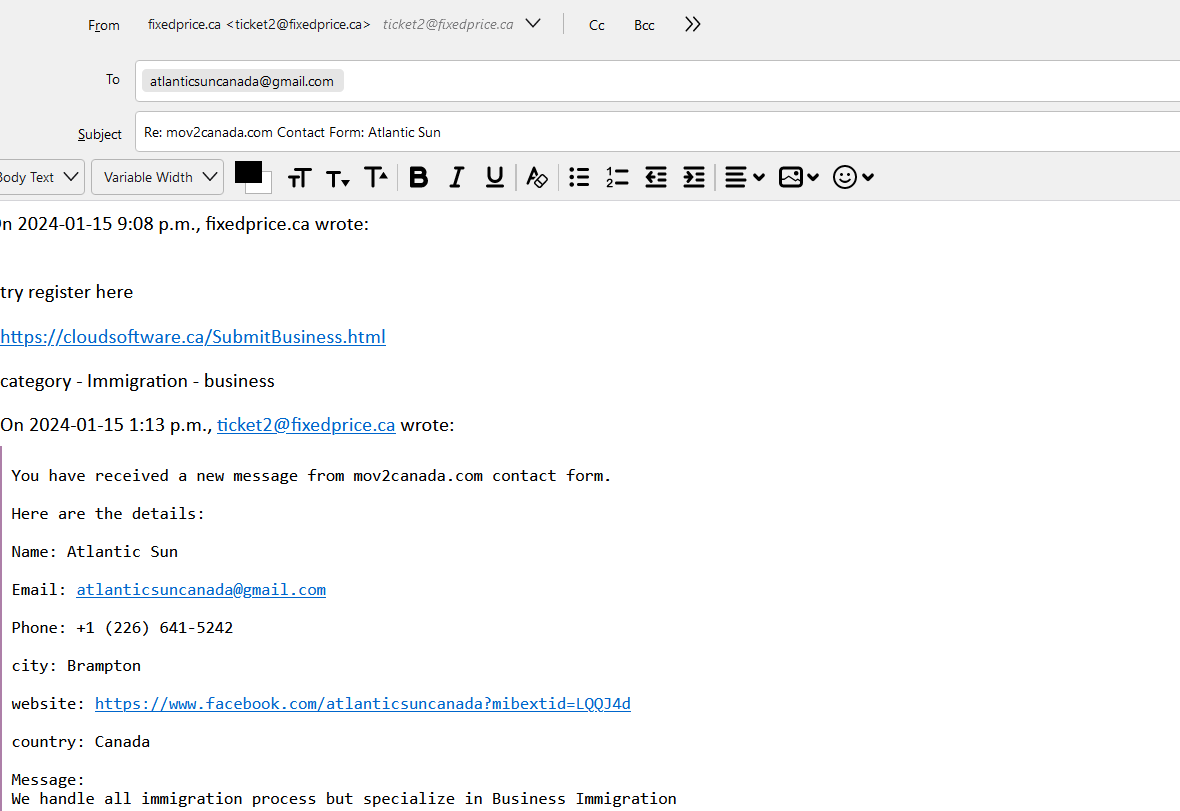The image size is (1180, 811).
Task: Click the black text color swatch
Action: (x=248, y=172)
